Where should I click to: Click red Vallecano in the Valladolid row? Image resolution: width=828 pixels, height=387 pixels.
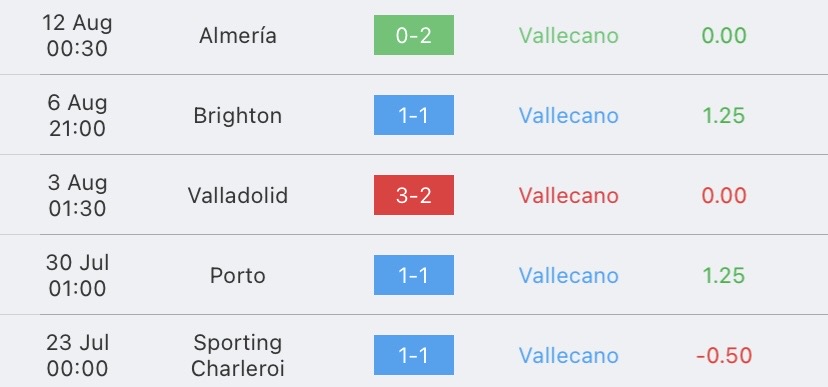568,195
